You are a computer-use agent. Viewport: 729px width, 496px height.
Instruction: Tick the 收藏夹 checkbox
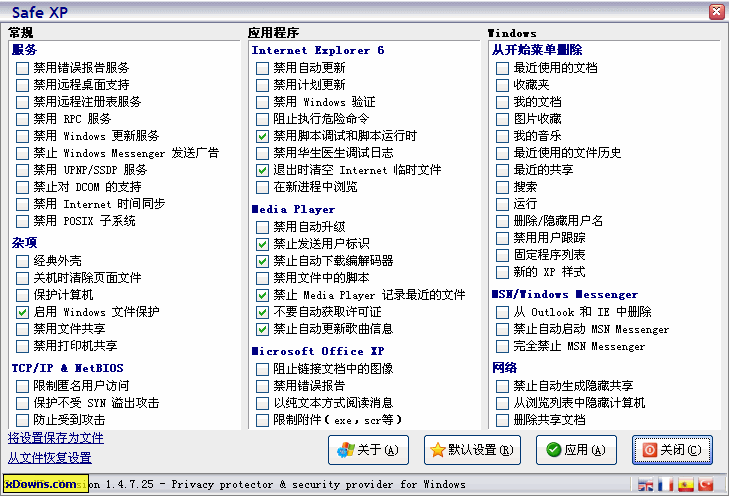502,85
